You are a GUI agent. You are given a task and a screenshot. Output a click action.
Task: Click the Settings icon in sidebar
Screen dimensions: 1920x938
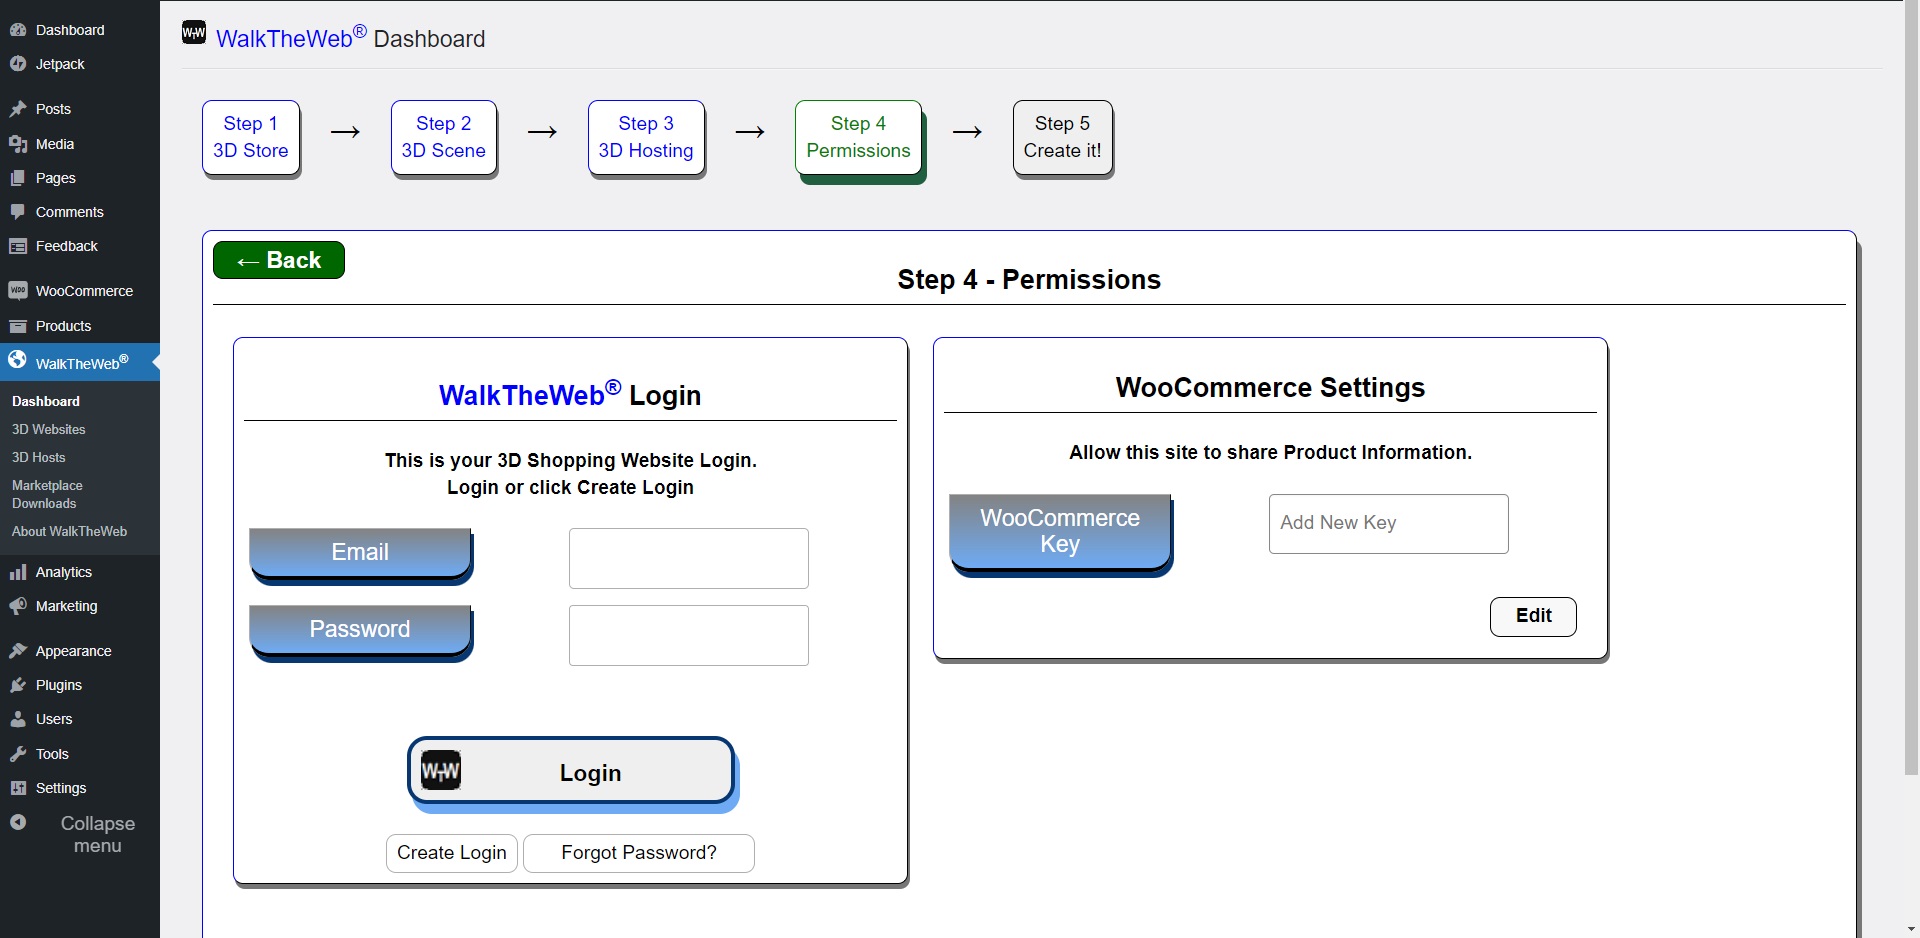click(18, 788)
